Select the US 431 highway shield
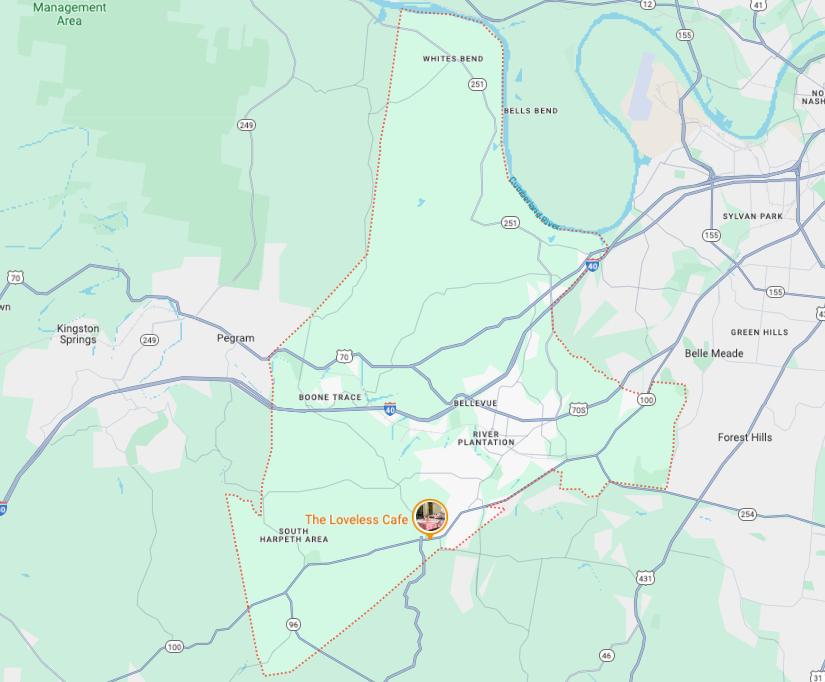The image size is (825, 682). (x=645, y=578)
